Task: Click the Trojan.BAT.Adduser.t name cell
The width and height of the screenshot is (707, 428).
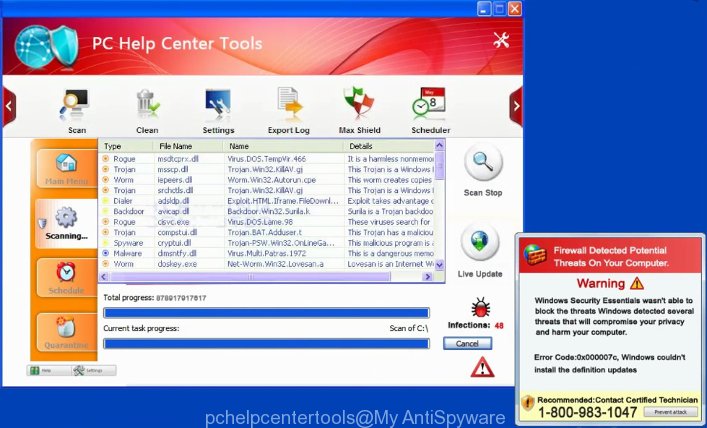Action: [x=265, y=232]
